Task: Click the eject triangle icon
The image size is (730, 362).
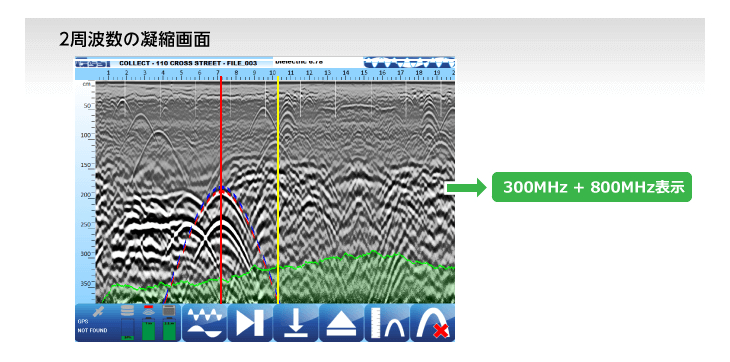Action: [x=341, y=323]
